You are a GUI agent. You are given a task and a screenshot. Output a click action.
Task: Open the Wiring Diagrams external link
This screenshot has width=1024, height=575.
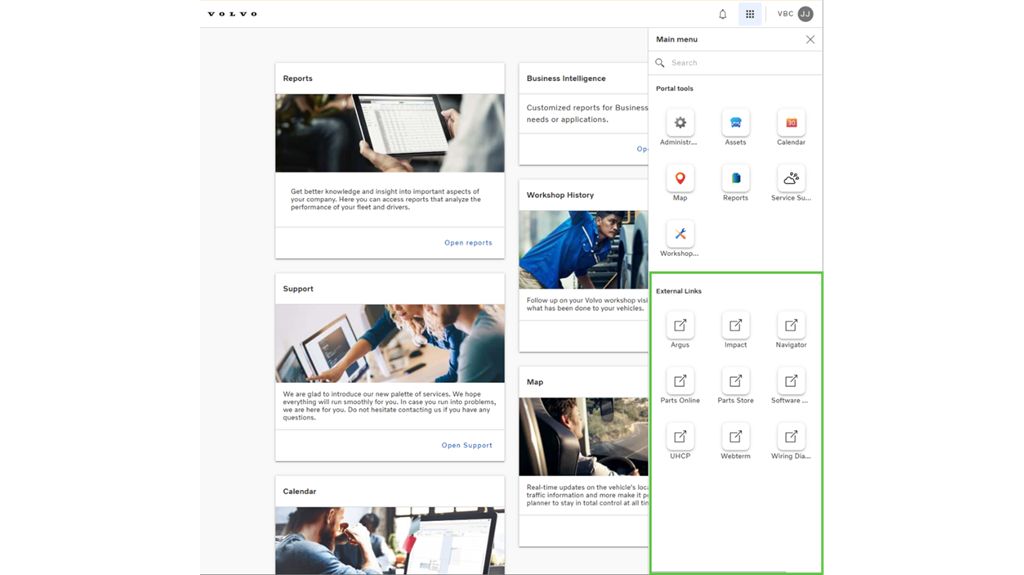coord(791,437)
